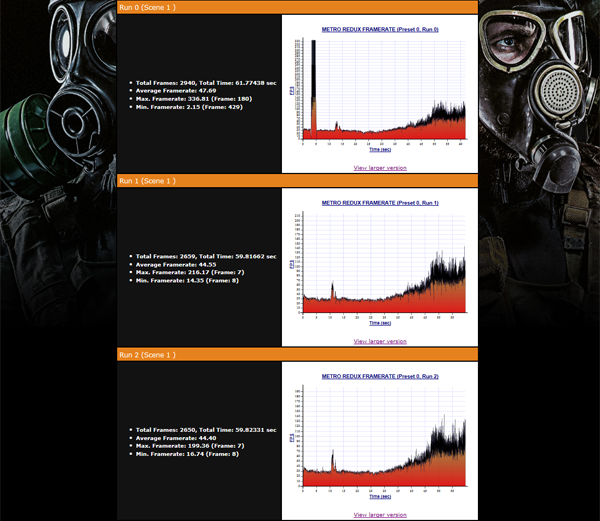This screenshot has height=521, width=600.
Task: Click the FPS axis label on Run 0 chart
Action: click(292, 91)
